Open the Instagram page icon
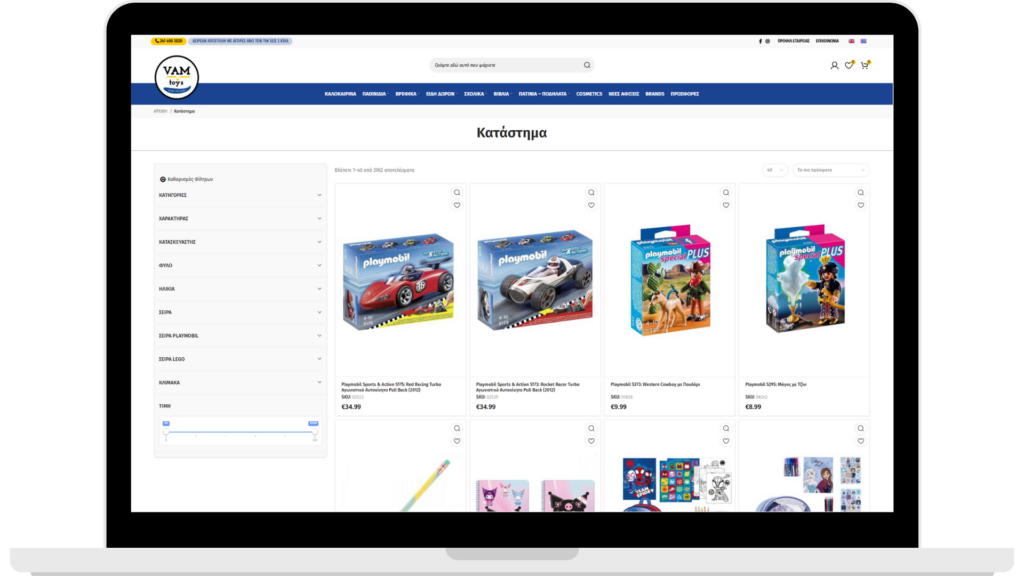The image size is (1024, 576). (x=767, y=41)
